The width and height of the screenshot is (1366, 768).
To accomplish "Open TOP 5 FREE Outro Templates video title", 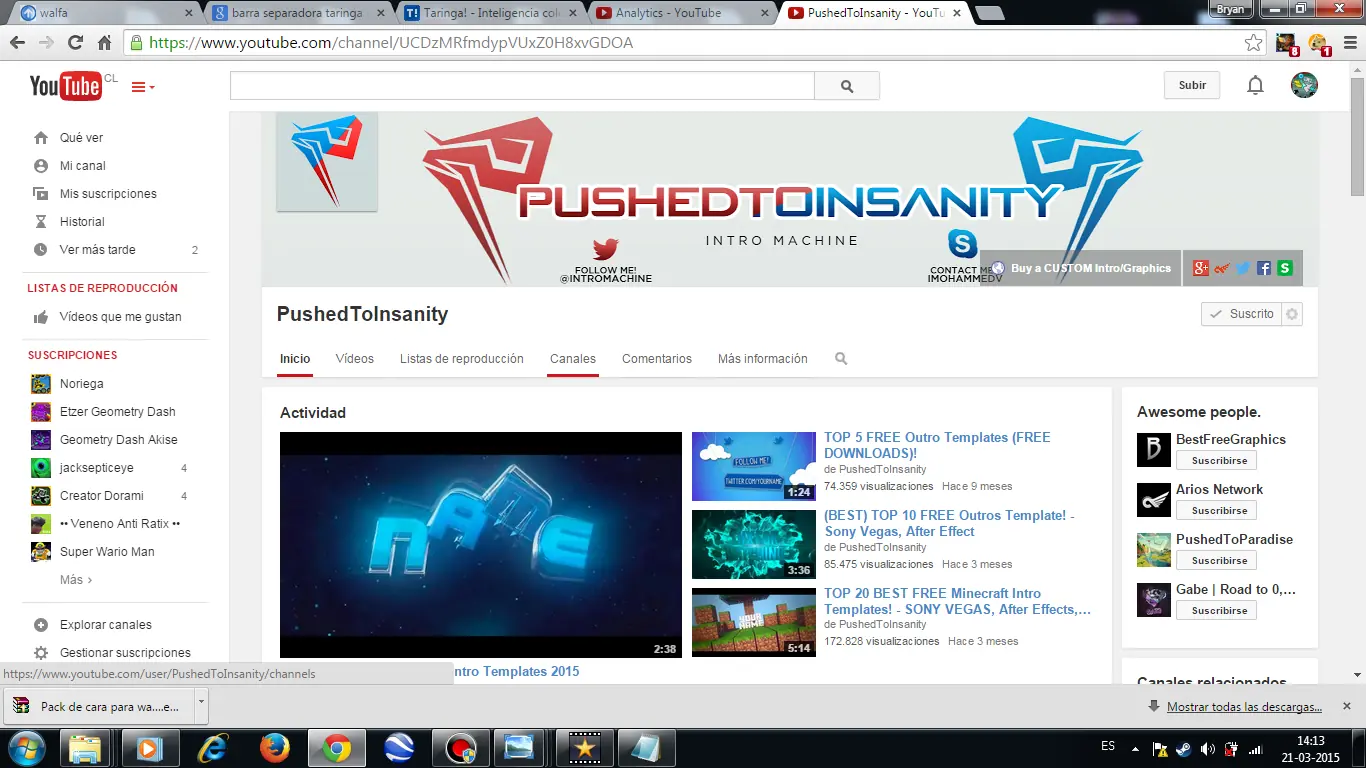I will (937, 446).
